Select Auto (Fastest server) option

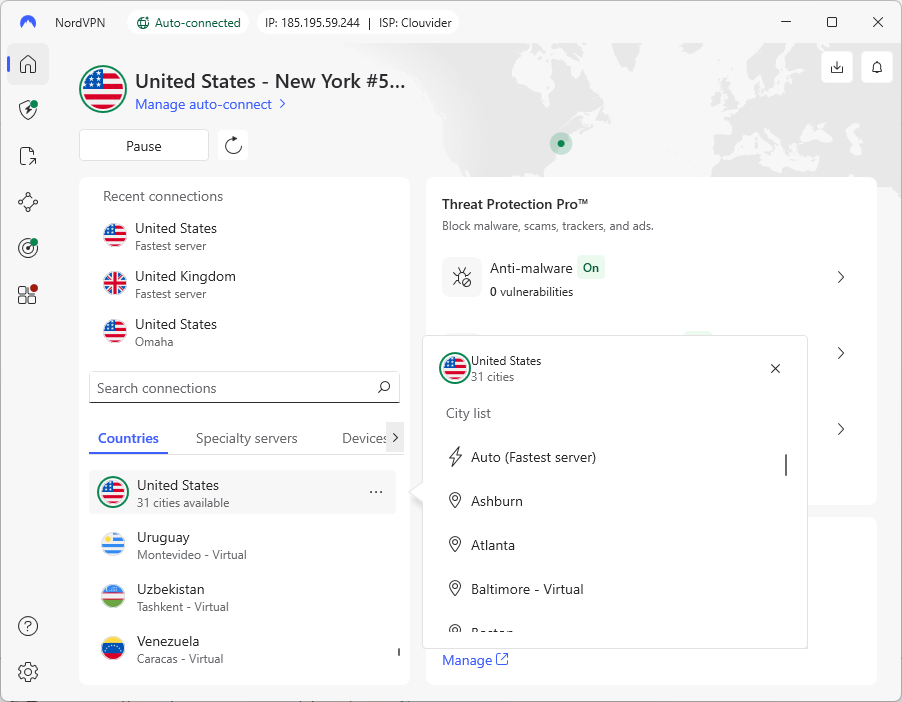[533, 457]
